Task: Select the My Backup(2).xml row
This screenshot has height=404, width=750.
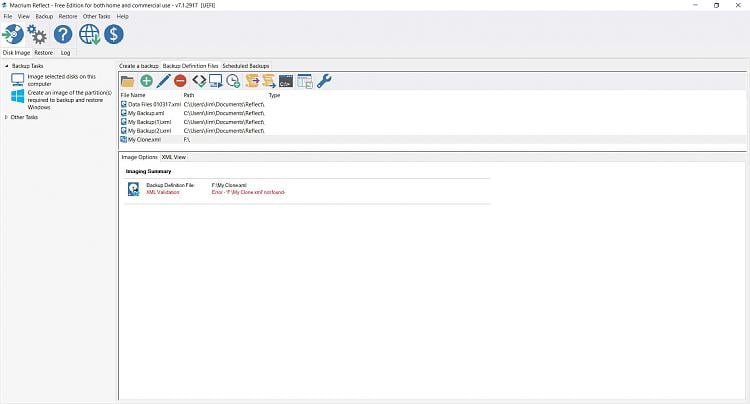Action: [x=433, y=131]
